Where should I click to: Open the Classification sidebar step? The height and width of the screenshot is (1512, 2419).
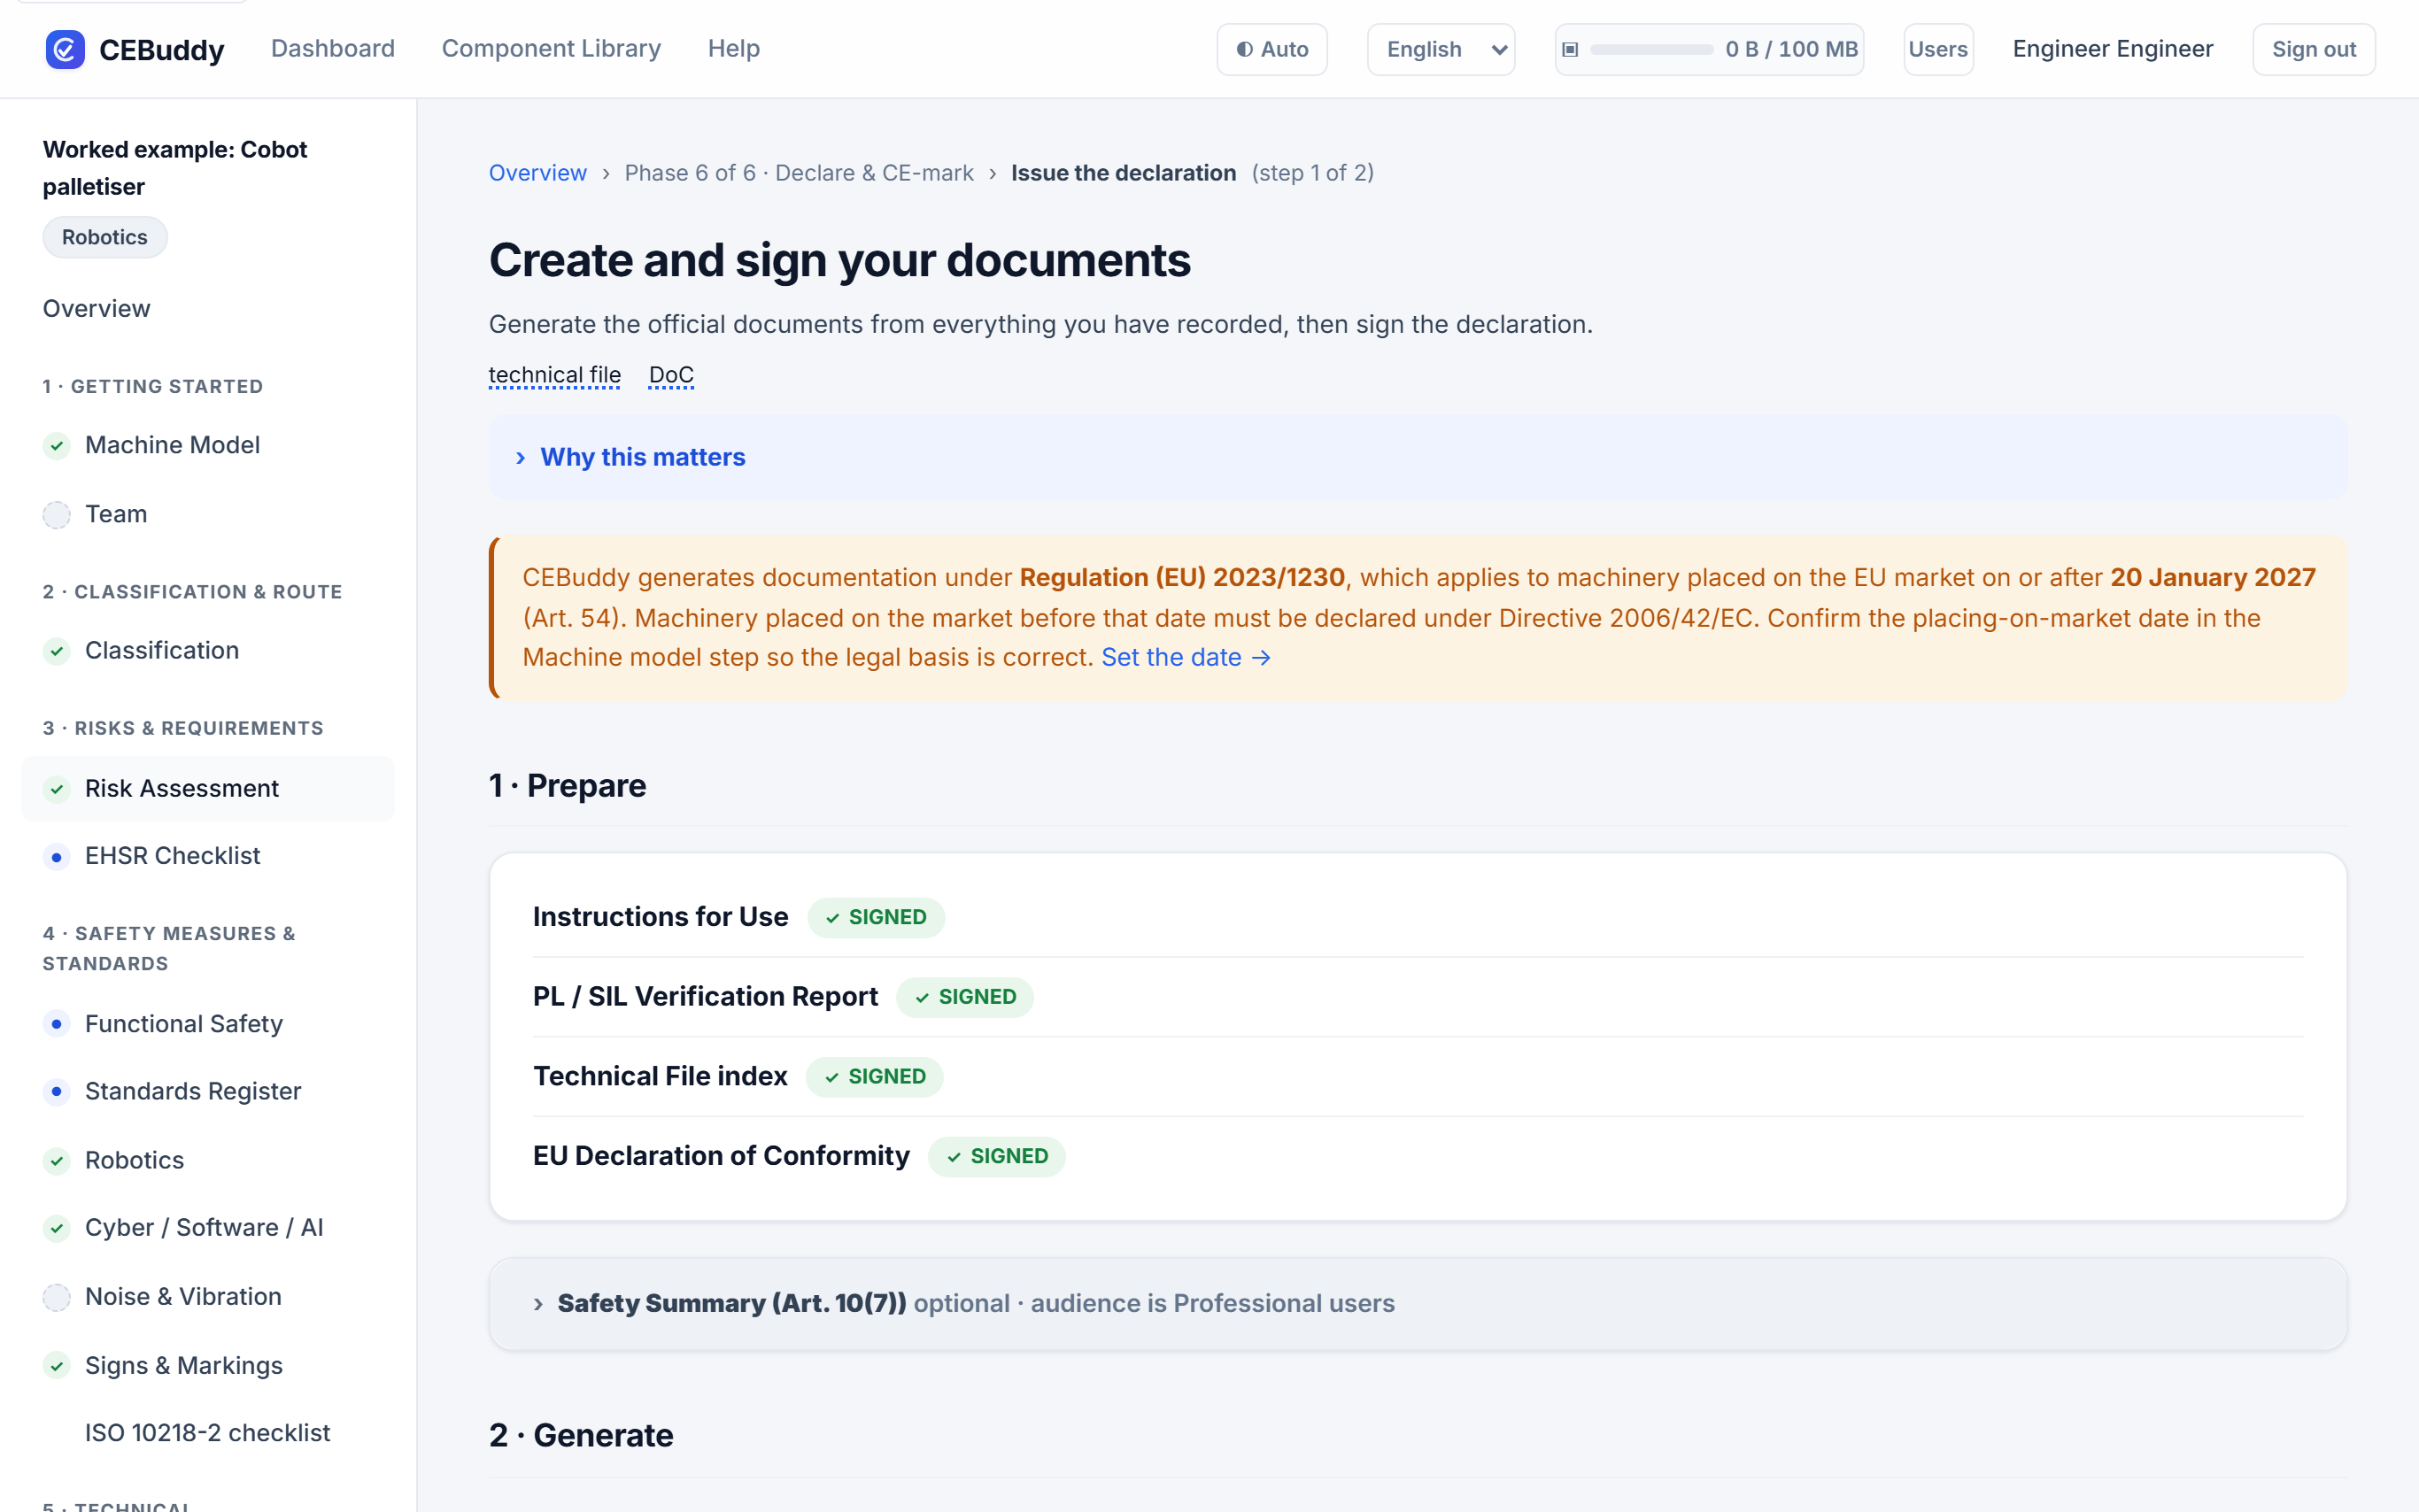click(x=208, y=651)
